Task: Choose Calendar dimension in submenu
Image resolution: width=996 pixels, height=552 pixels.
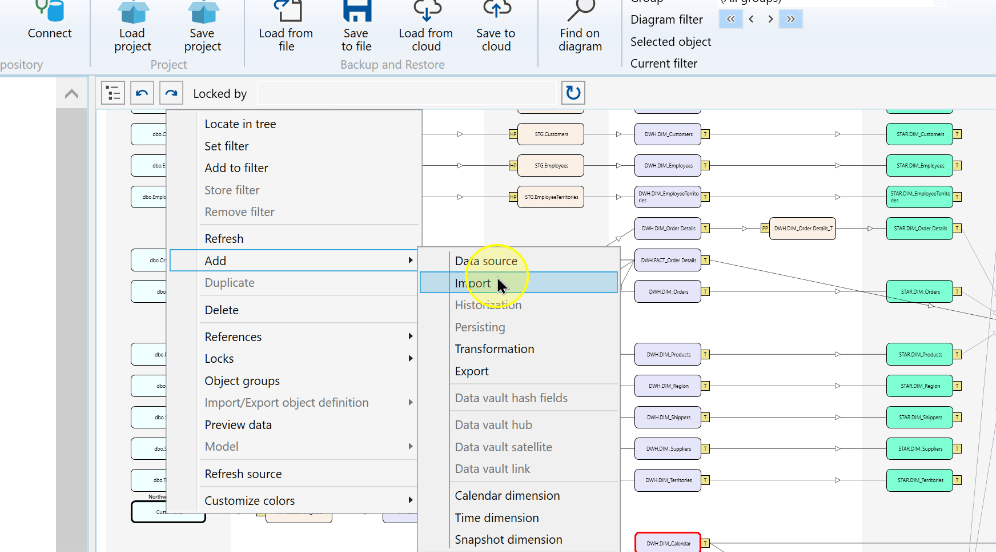Action: [507, 496]
